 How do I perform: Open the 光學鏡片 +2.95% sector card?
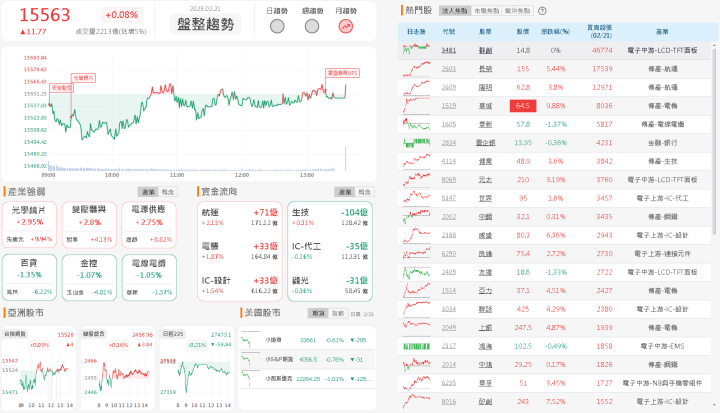click(x=29, y=225)
